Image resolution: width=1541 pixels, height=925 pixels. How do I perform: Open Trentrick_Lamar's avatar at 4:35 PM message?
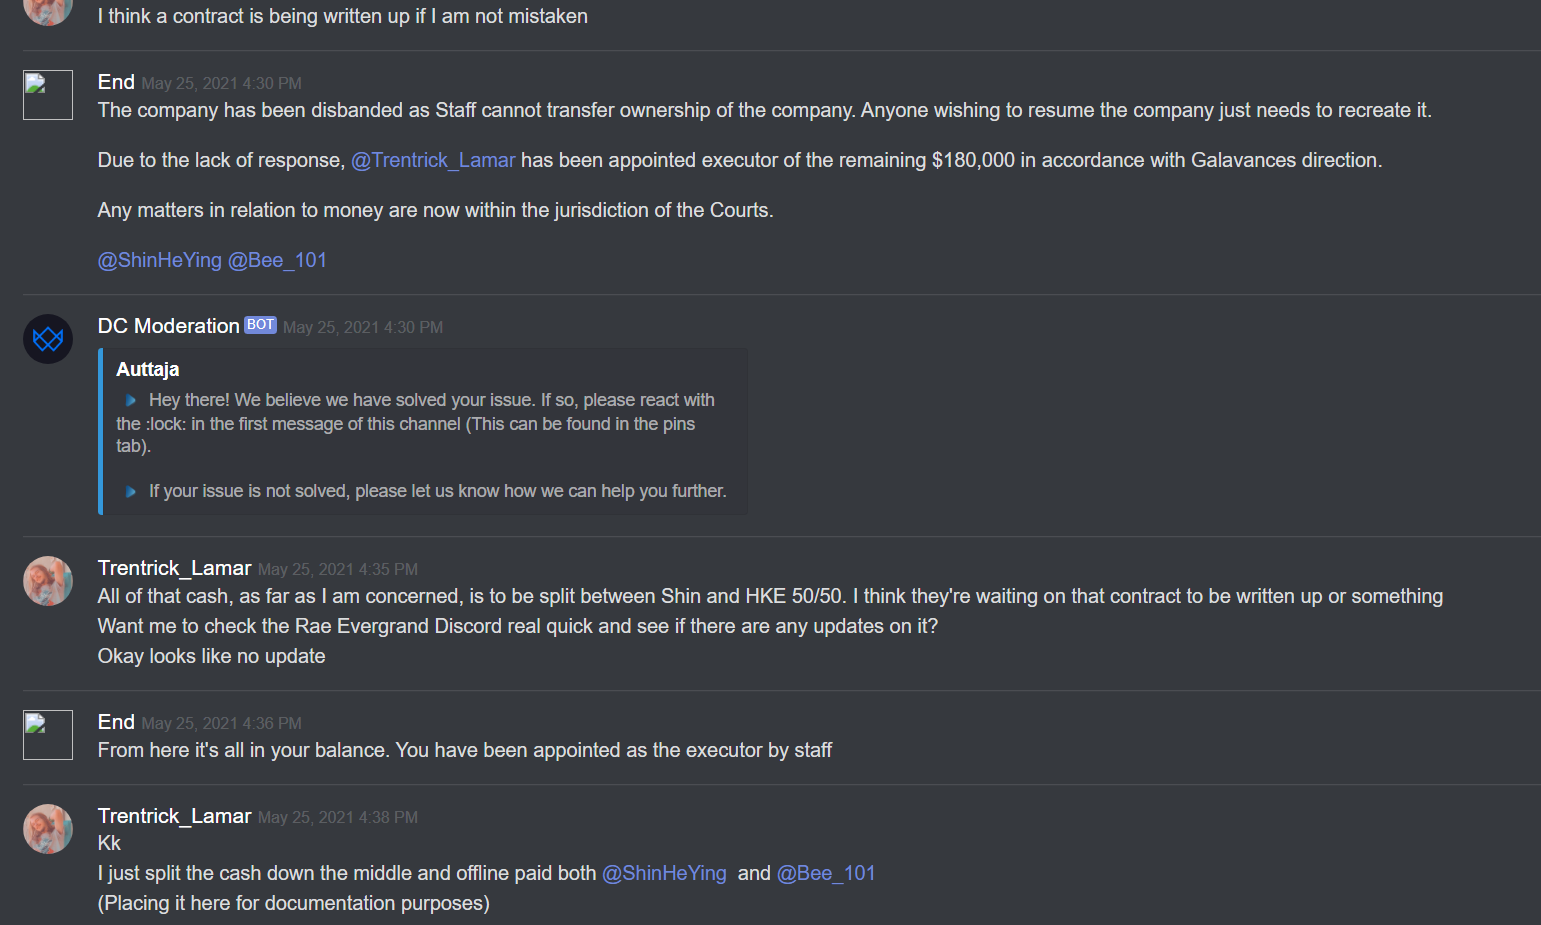click(48, 581)
